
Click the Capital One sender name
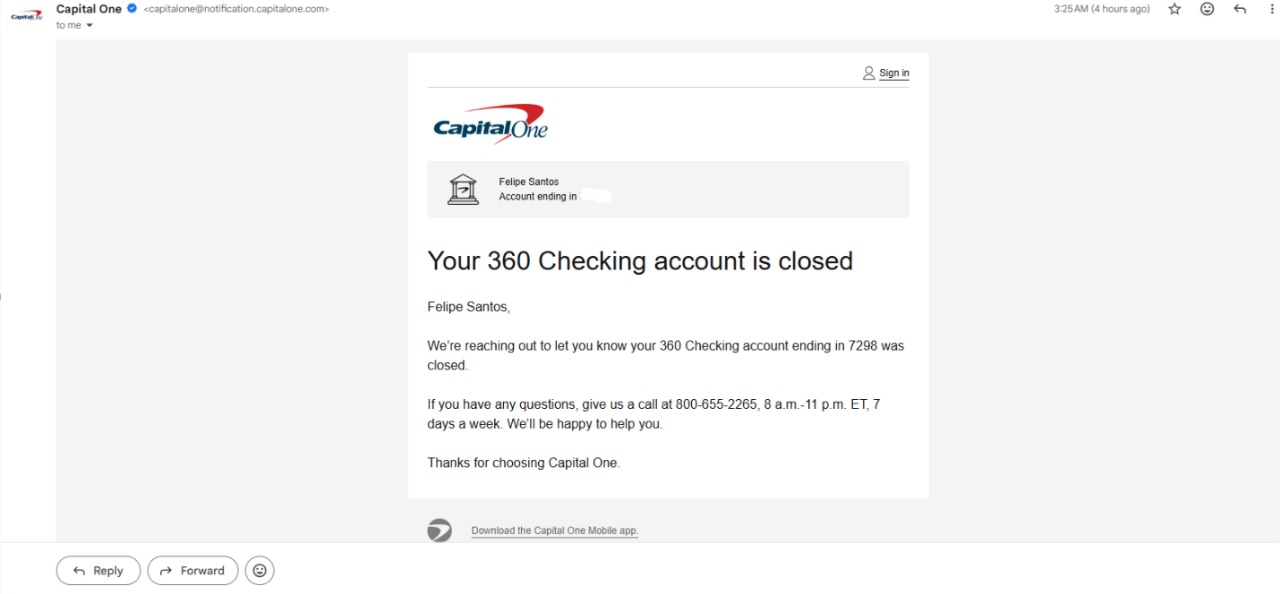[89, 9]
